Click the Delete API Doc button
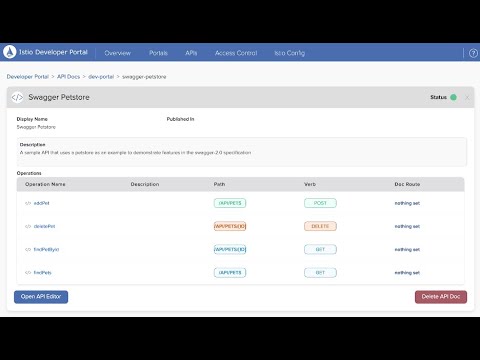 point(441,297)
